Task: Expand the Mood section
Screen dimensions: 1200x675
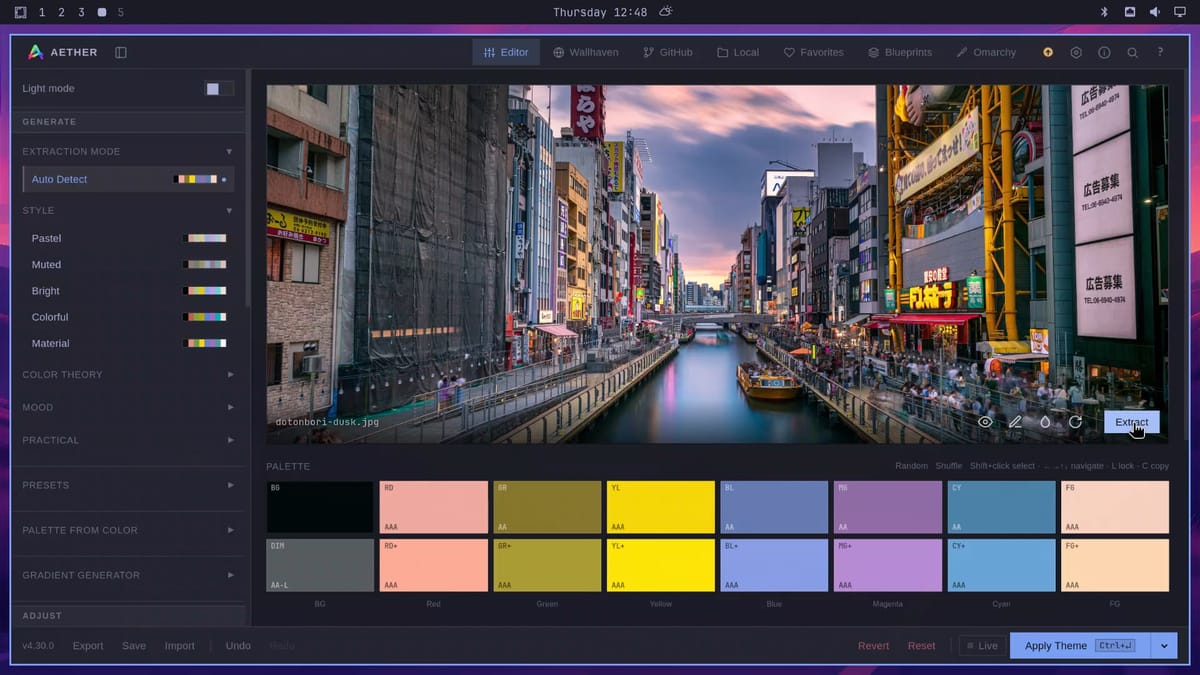Action: (x=129, y=407)
